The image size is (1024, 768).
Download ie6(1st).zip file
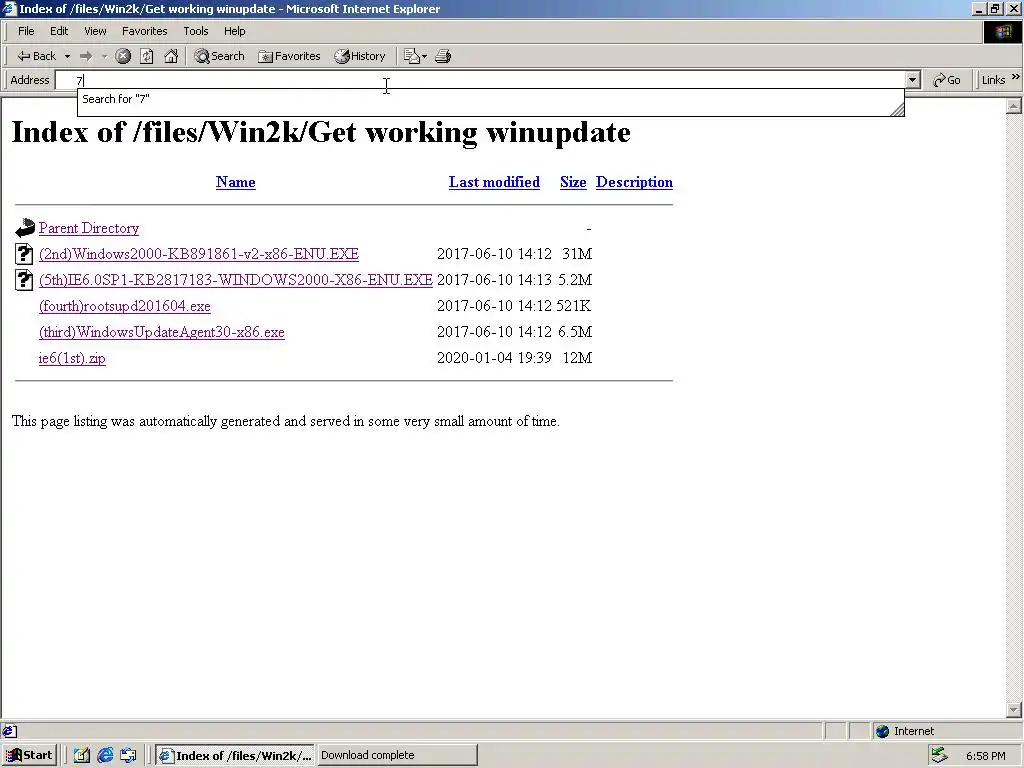click(x=72, y=359)
